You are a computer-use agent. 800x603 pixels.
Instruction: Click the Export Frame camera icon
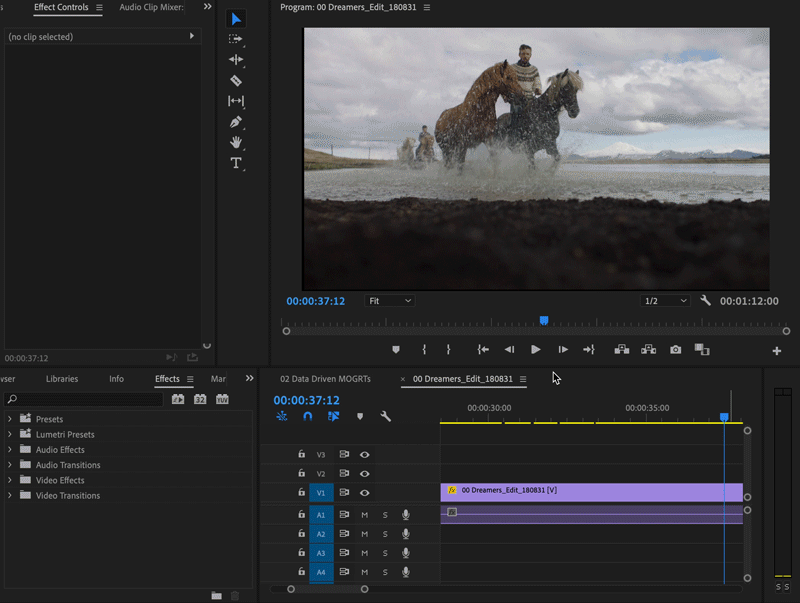pyautogui.click(x=676, y=350)
